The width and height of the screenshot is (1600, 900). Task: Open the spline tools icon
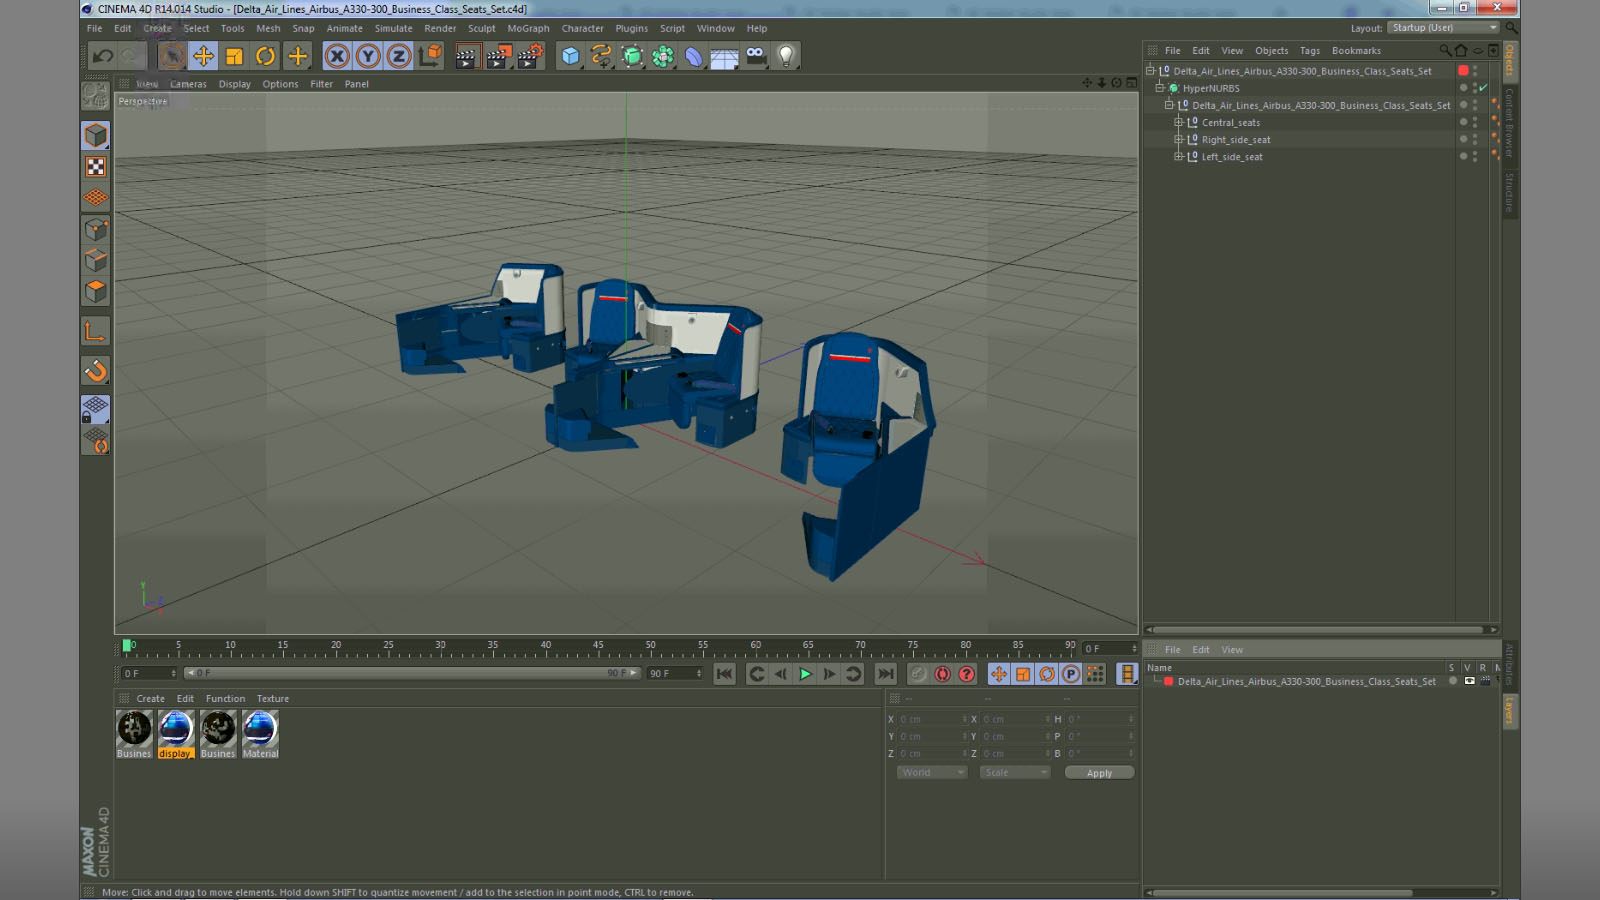(601, 56)
